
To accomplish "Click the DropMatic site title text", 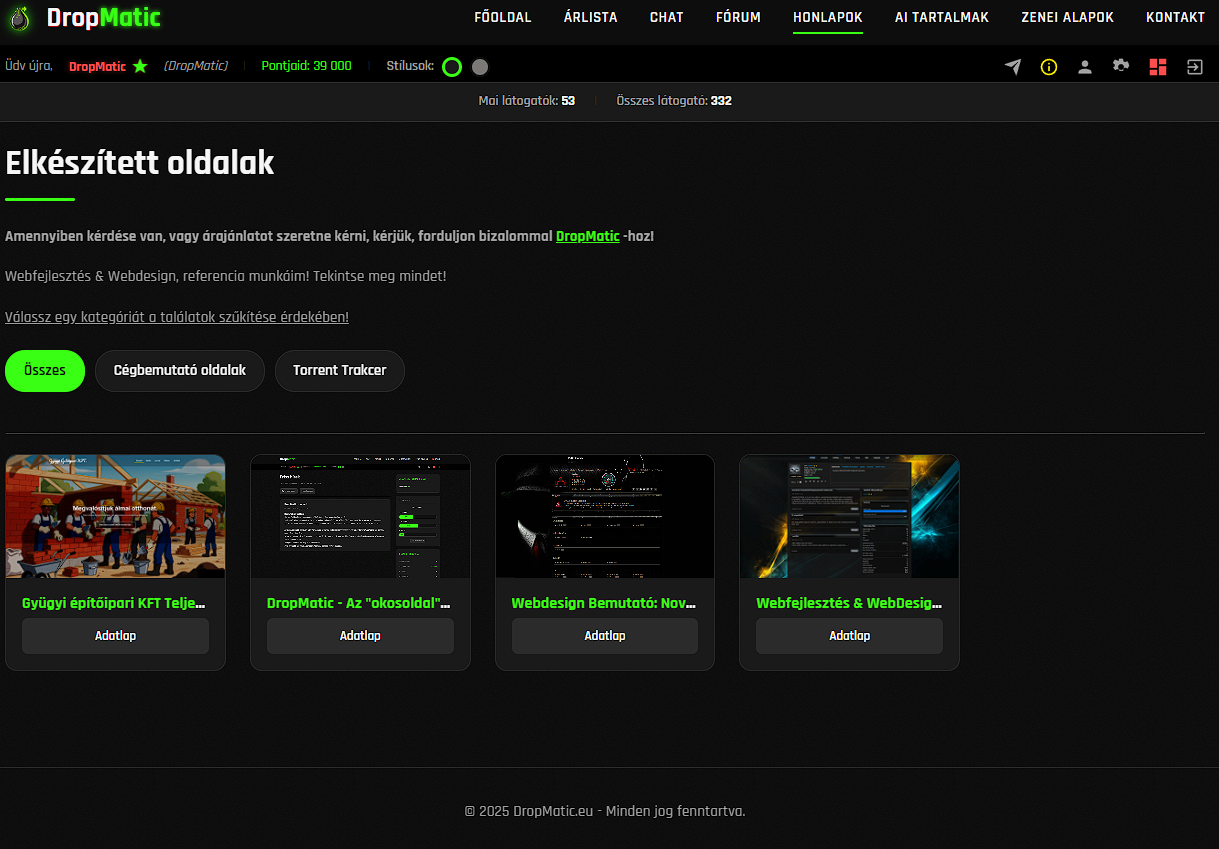I will click(103, 18).
